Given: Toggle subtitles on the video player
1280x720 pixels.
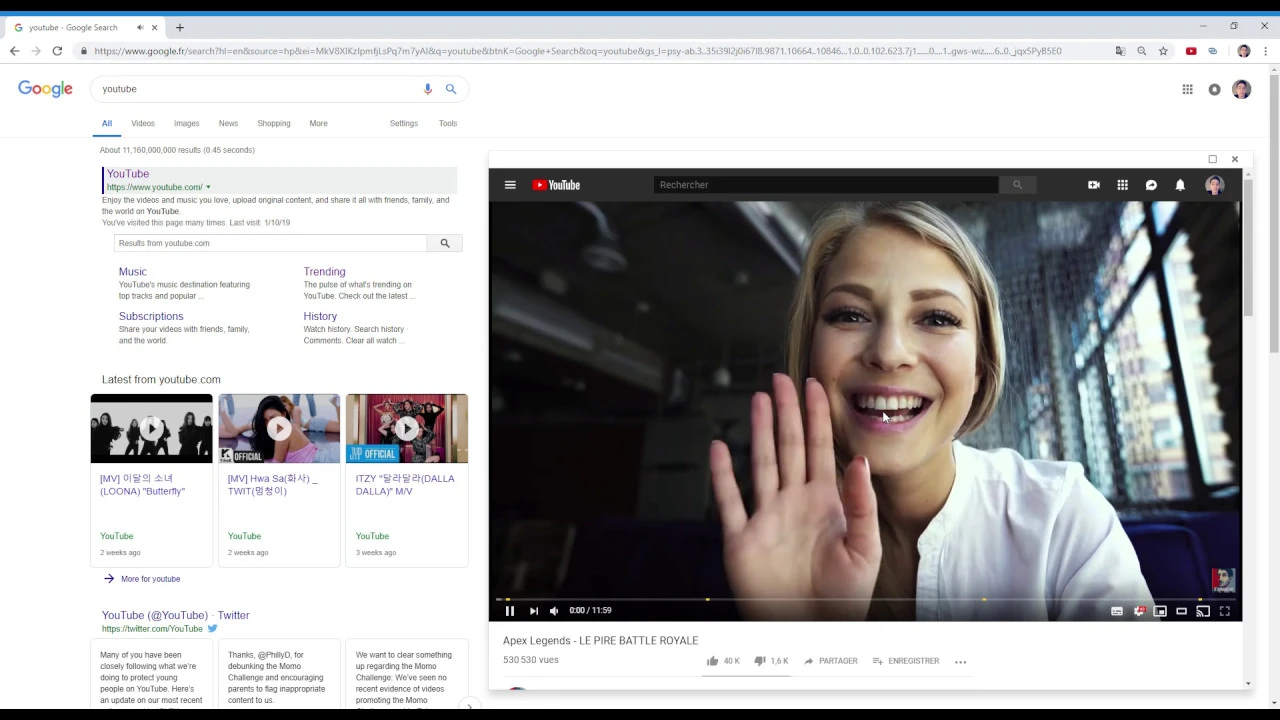Looking at the screenshot, I should pyautogui.click(x=1117, y=611).
